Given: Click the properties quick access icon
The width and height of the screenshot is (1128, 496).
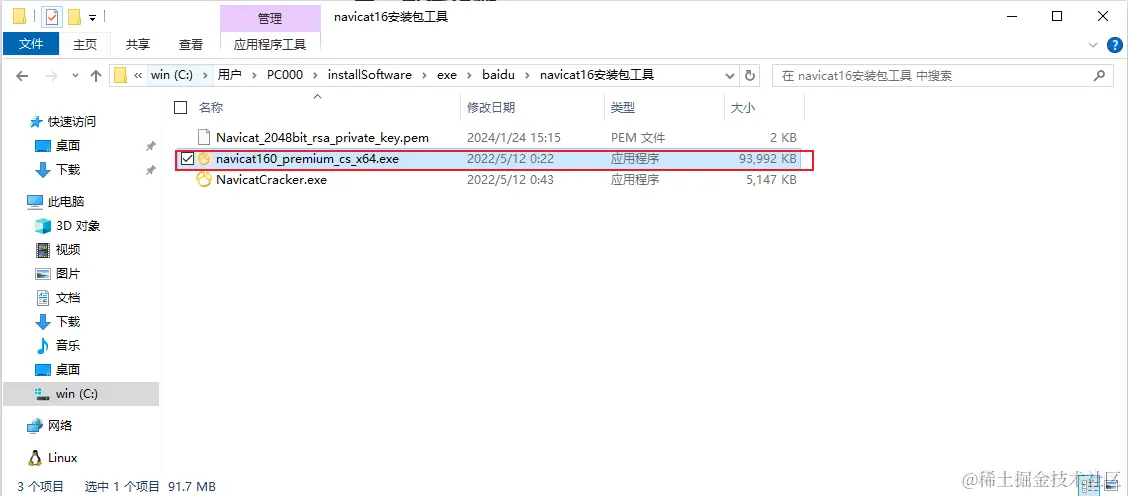Looking at the screenshot, I should coord(51,17).
